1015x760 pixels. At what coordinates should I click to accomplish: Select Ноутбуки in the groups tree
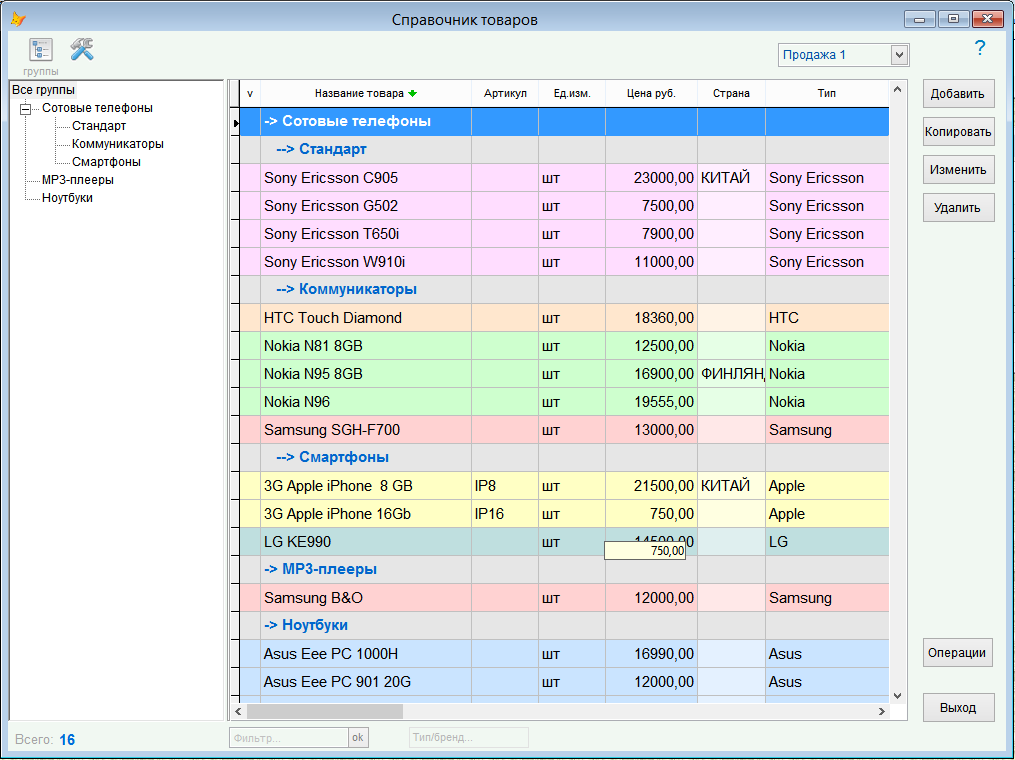tap(67, 198)
